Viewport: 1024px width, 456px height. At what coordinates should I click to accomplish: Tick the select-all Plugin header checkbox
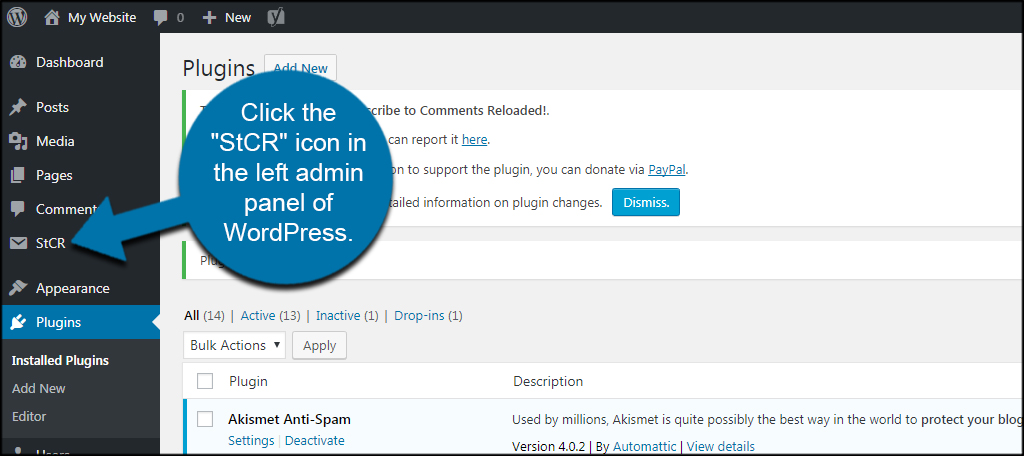[205, 381]
